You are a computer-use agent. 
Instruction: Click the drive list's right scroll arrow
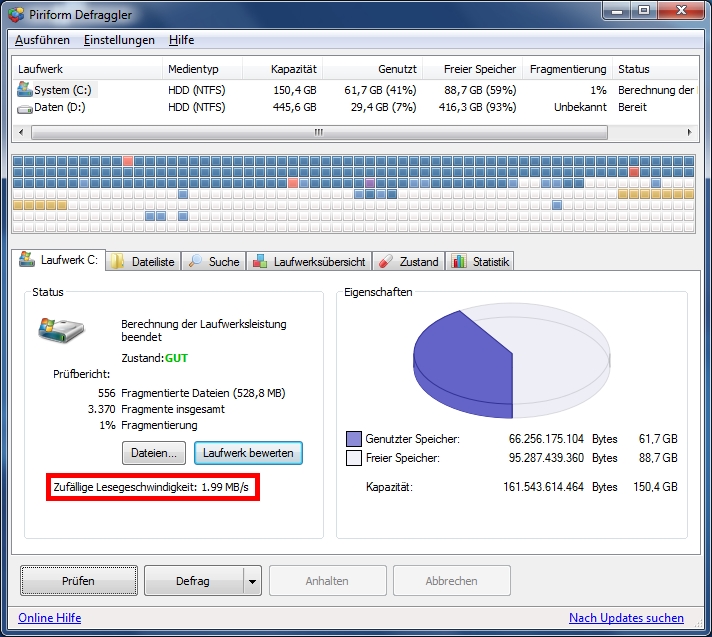[689, 133]
